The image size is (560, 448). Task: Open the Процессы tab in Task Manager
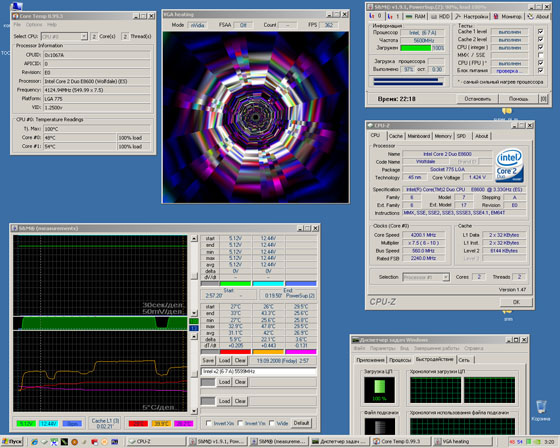[400, 360]
